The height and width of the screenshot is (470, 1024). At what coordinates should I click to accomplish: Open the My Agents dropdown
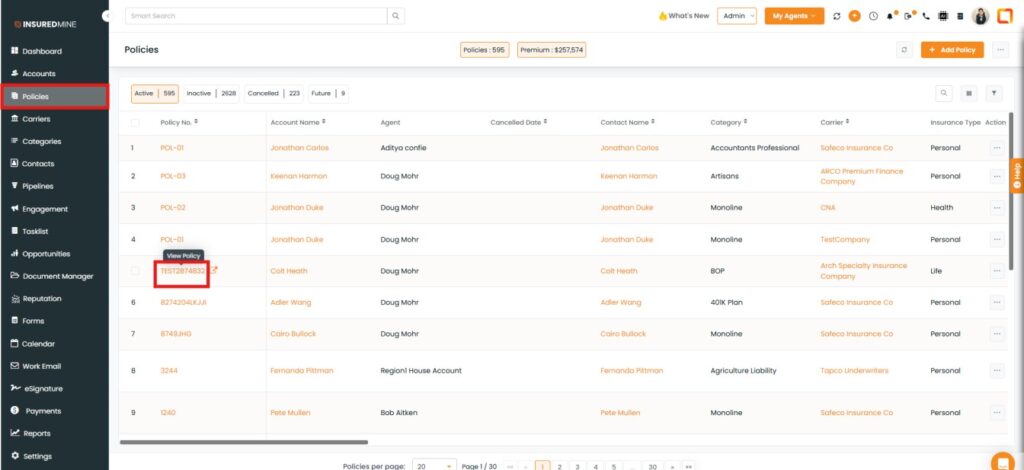coord(794,16)
